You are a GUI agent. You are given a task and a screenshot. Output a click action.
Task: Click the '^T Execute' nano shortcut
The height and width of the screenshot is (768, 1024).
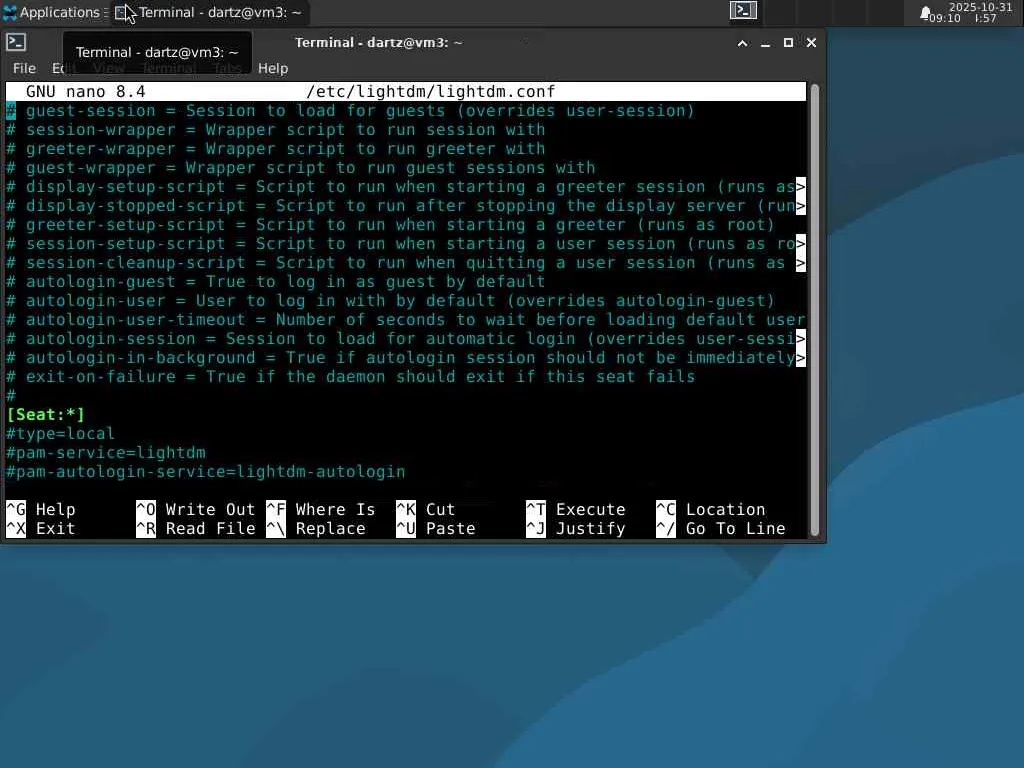coord(575,509)
